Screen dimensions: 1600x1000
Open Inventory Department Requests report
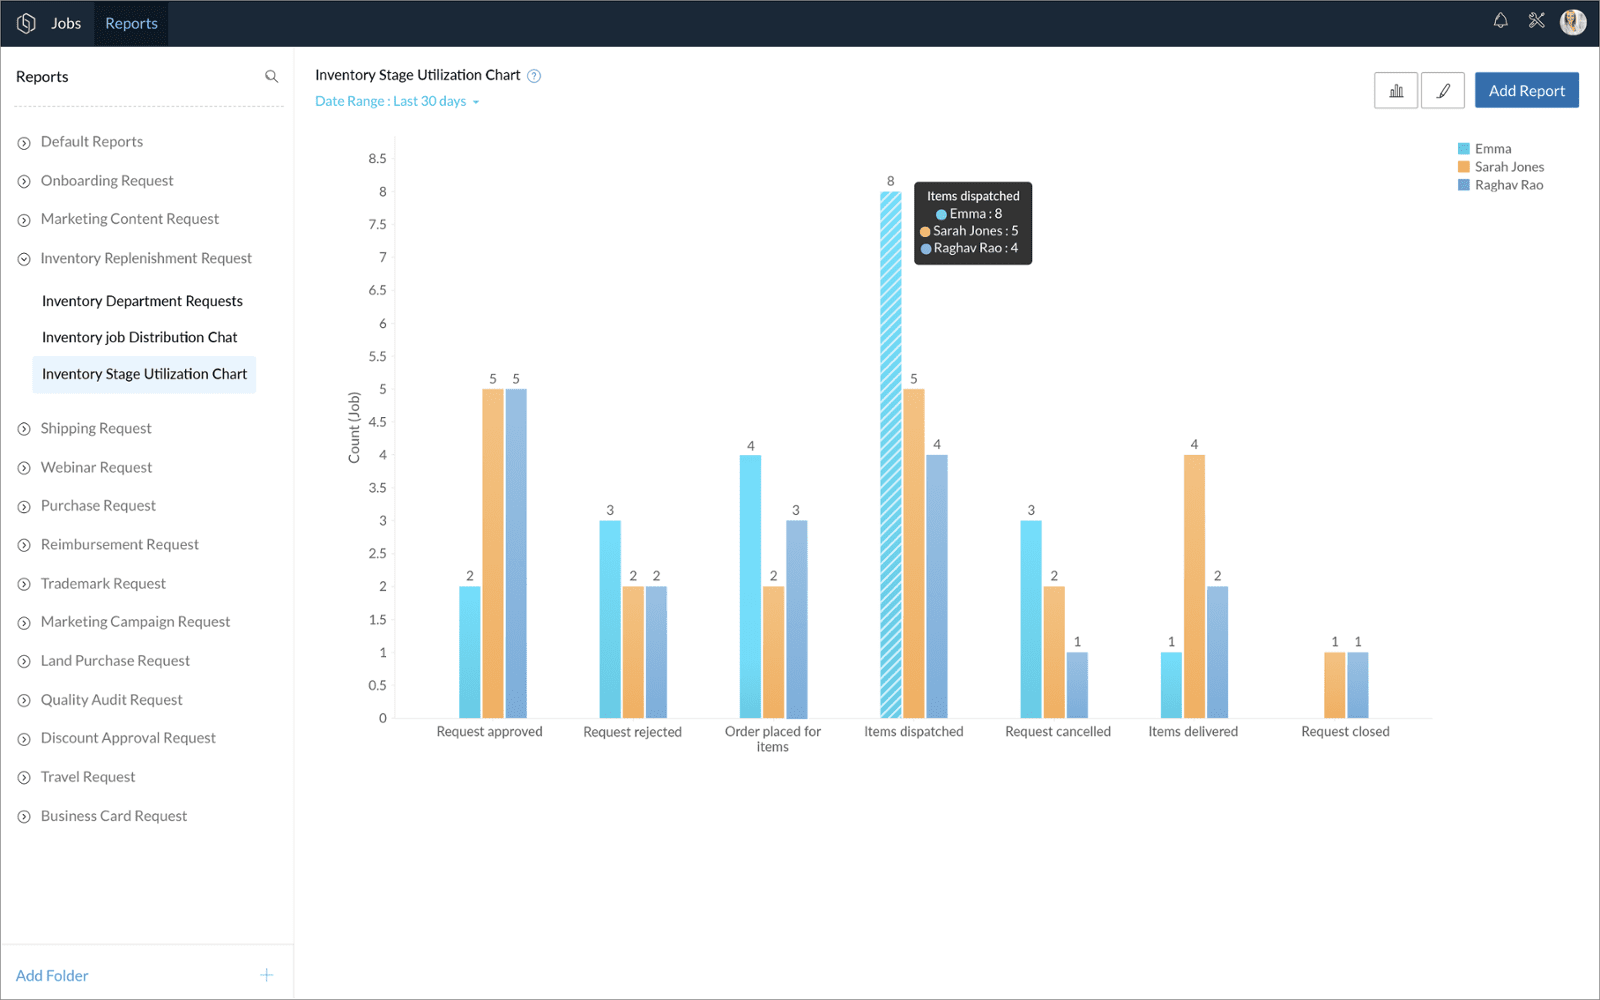(x=142, y=301)
